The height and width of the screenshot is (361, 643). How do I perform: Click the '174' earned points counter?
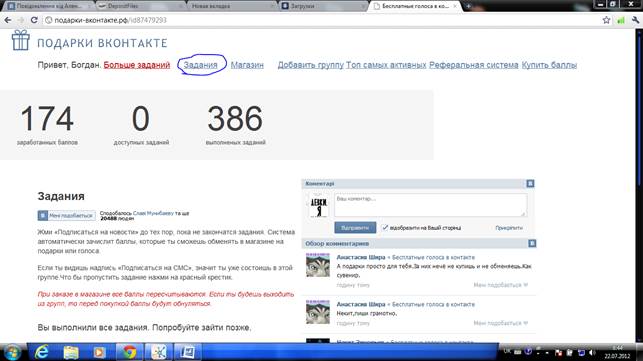pyautogui.click(x=47, y=119)
